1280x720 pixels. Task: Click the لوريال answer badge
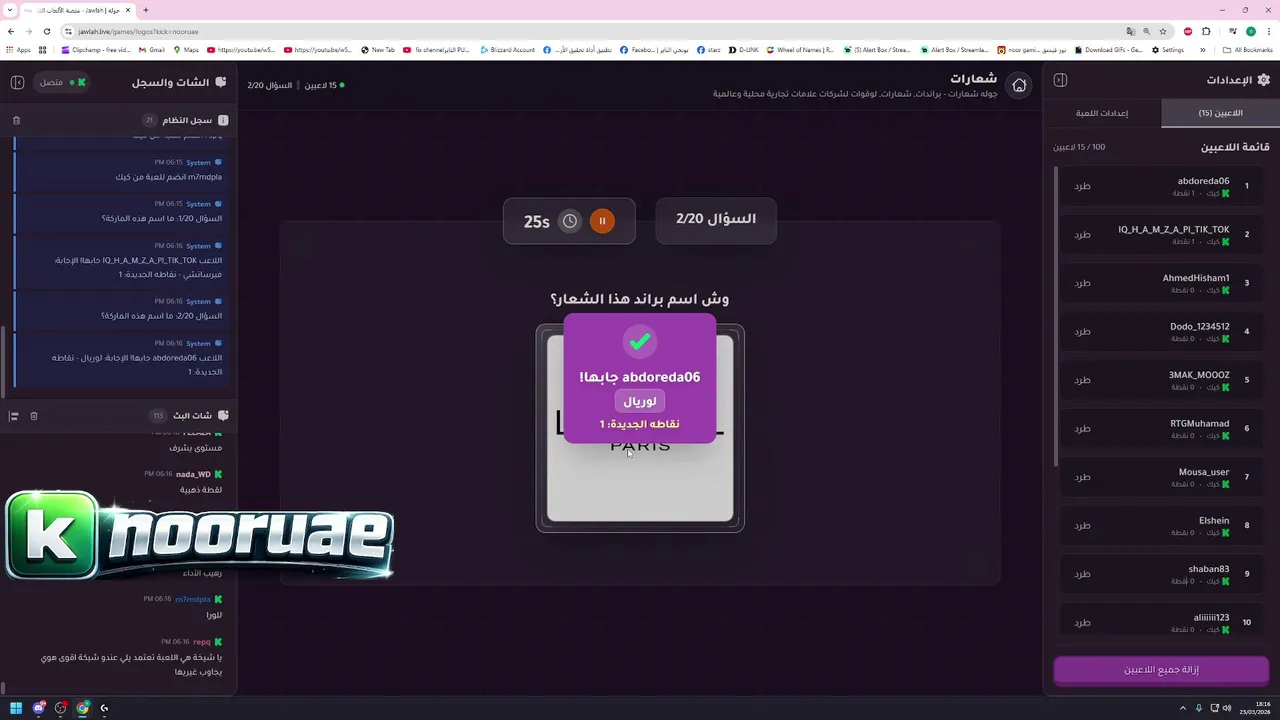640,401
